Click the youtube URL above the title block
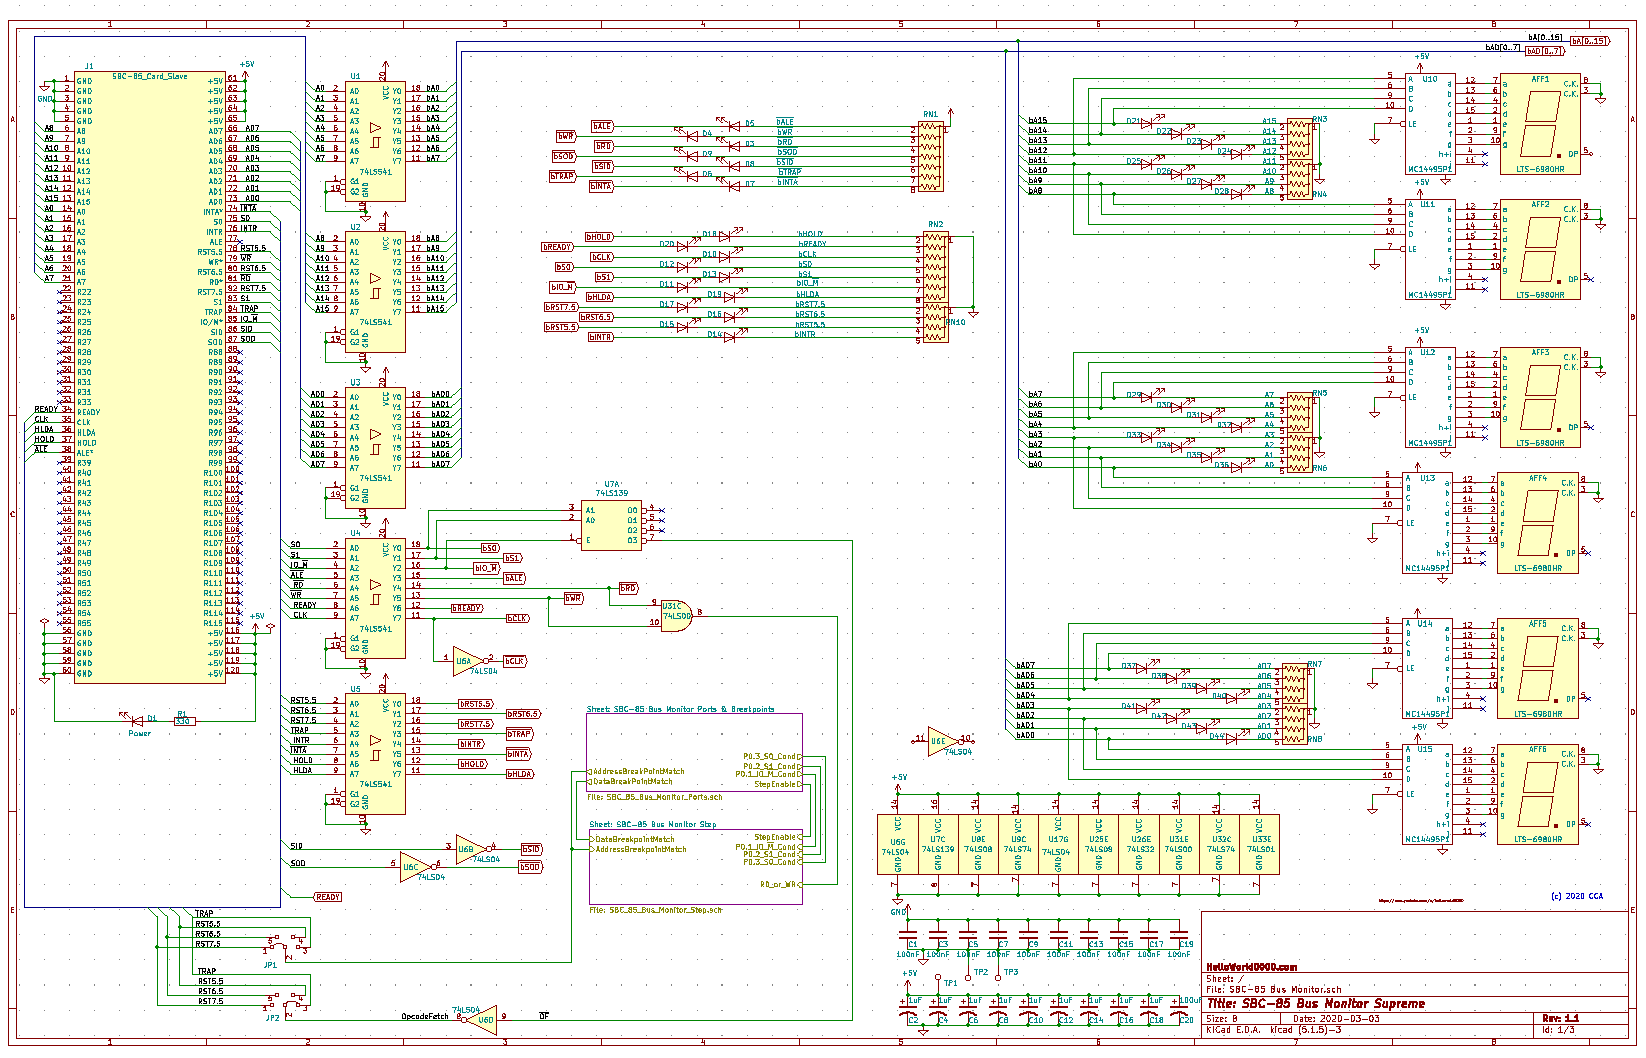The image size is (1646, 1058). point(1421,901)
